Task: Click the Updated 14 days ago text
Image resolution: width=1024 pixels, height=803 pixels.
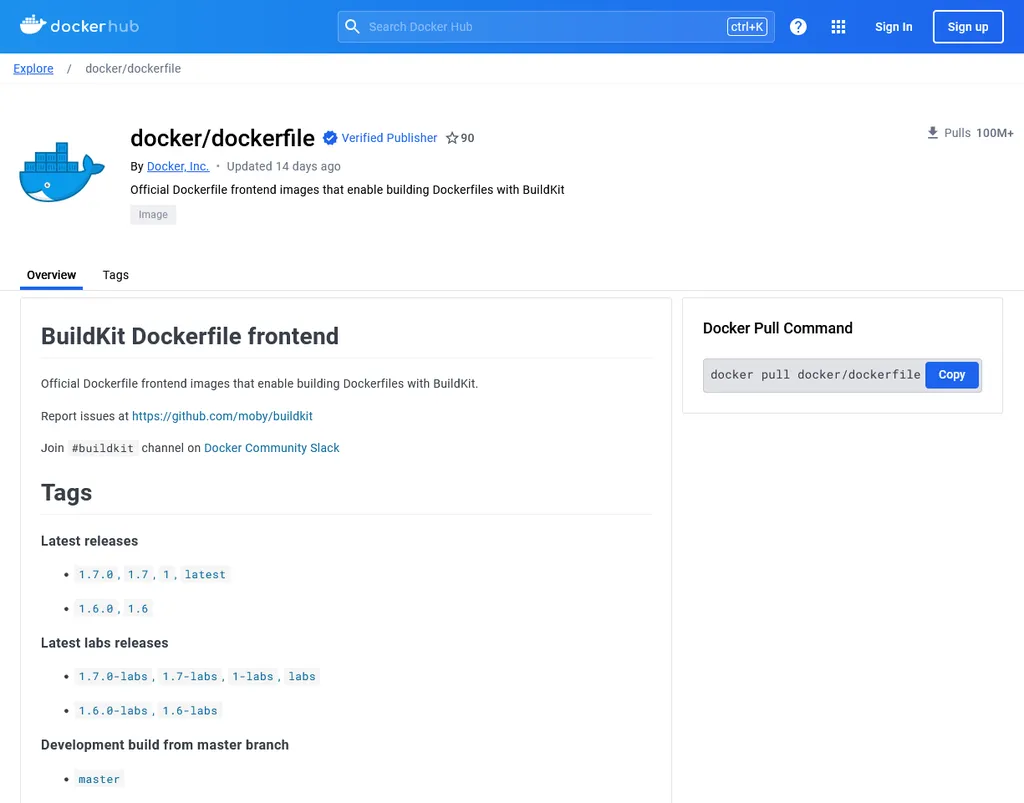Action: point(283,166)
